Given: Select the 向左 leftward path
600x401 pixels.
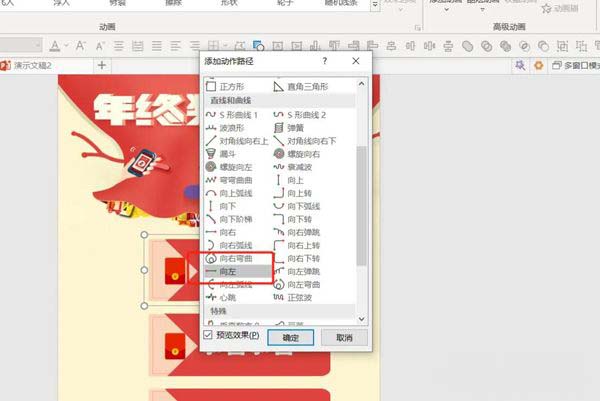Looking at the screenshot, I should tap(237, 271).
